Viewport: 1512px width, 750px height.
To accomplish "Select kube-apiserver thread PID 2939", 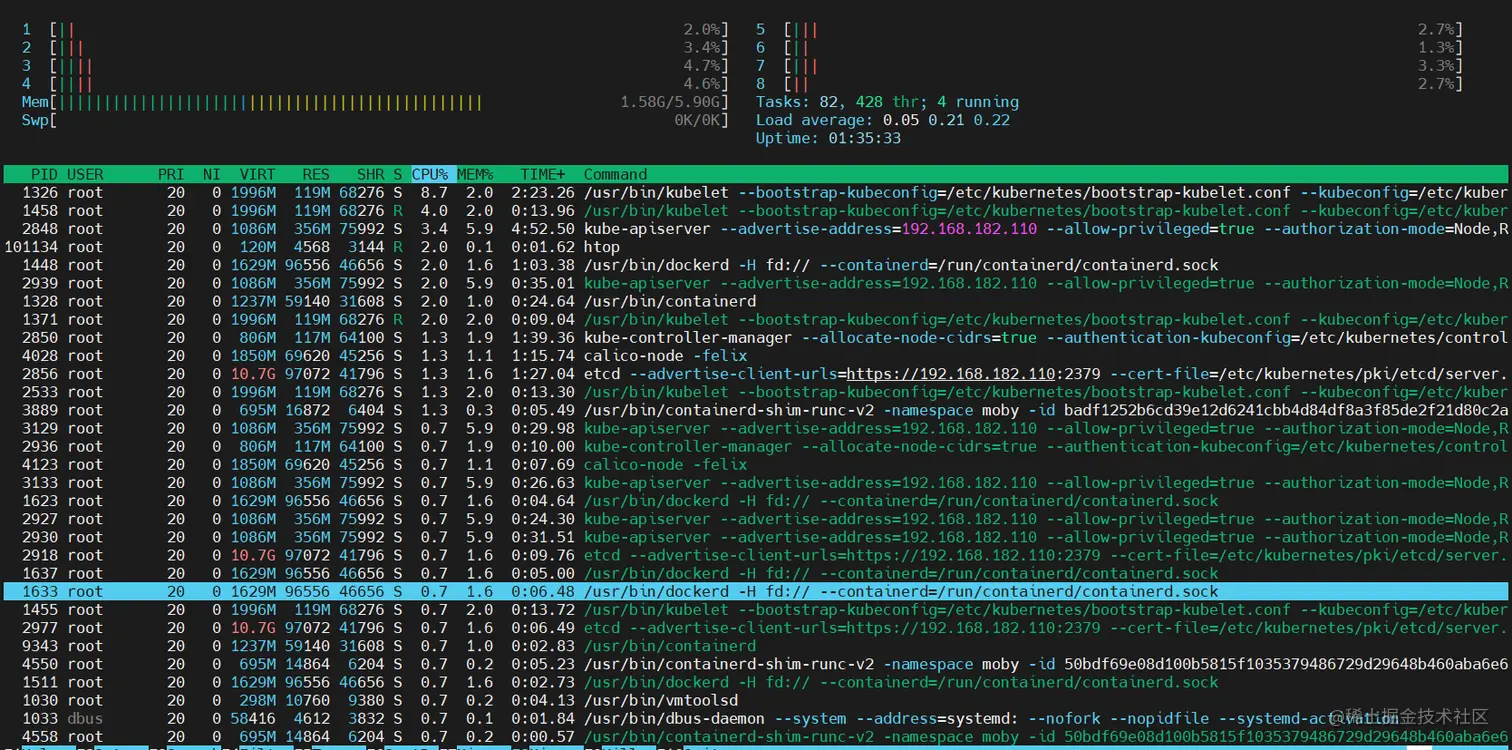I will (x=756, y=283).
